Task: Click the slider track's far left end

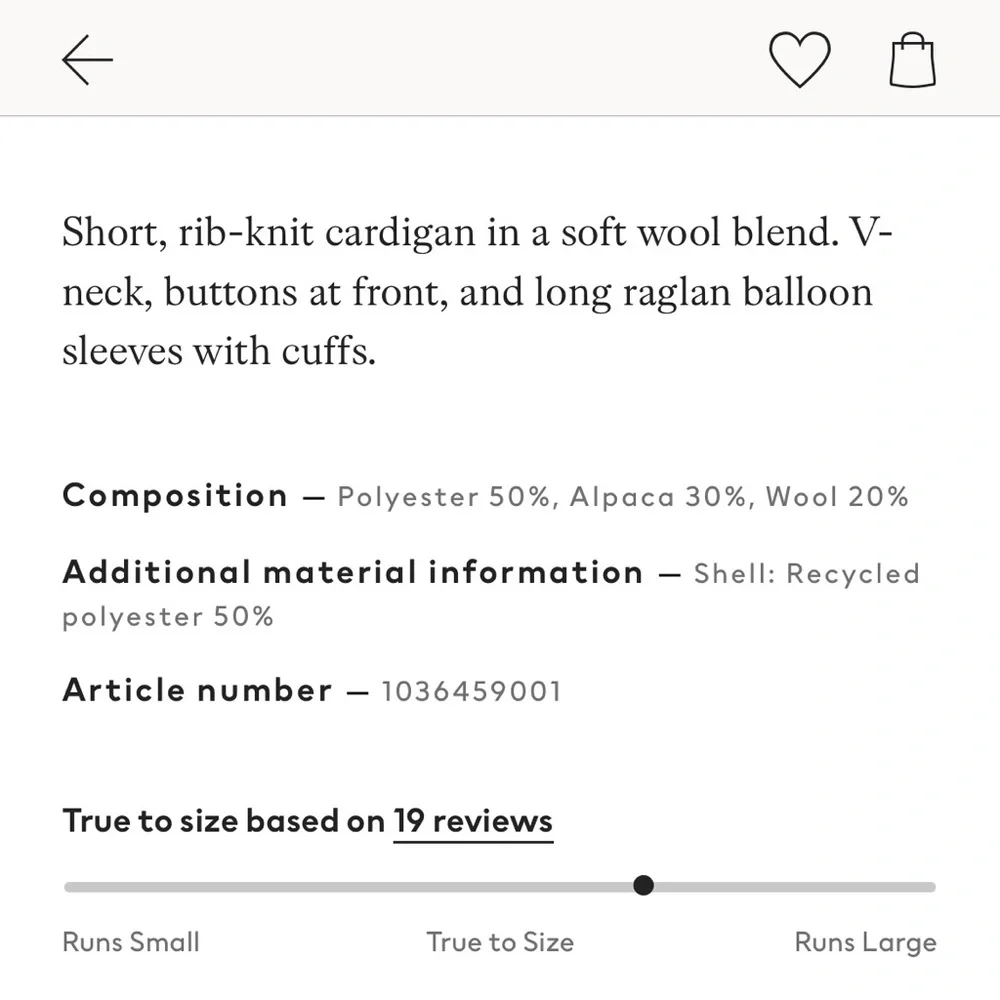Action: pyautogui.click(x=70, y=887)
